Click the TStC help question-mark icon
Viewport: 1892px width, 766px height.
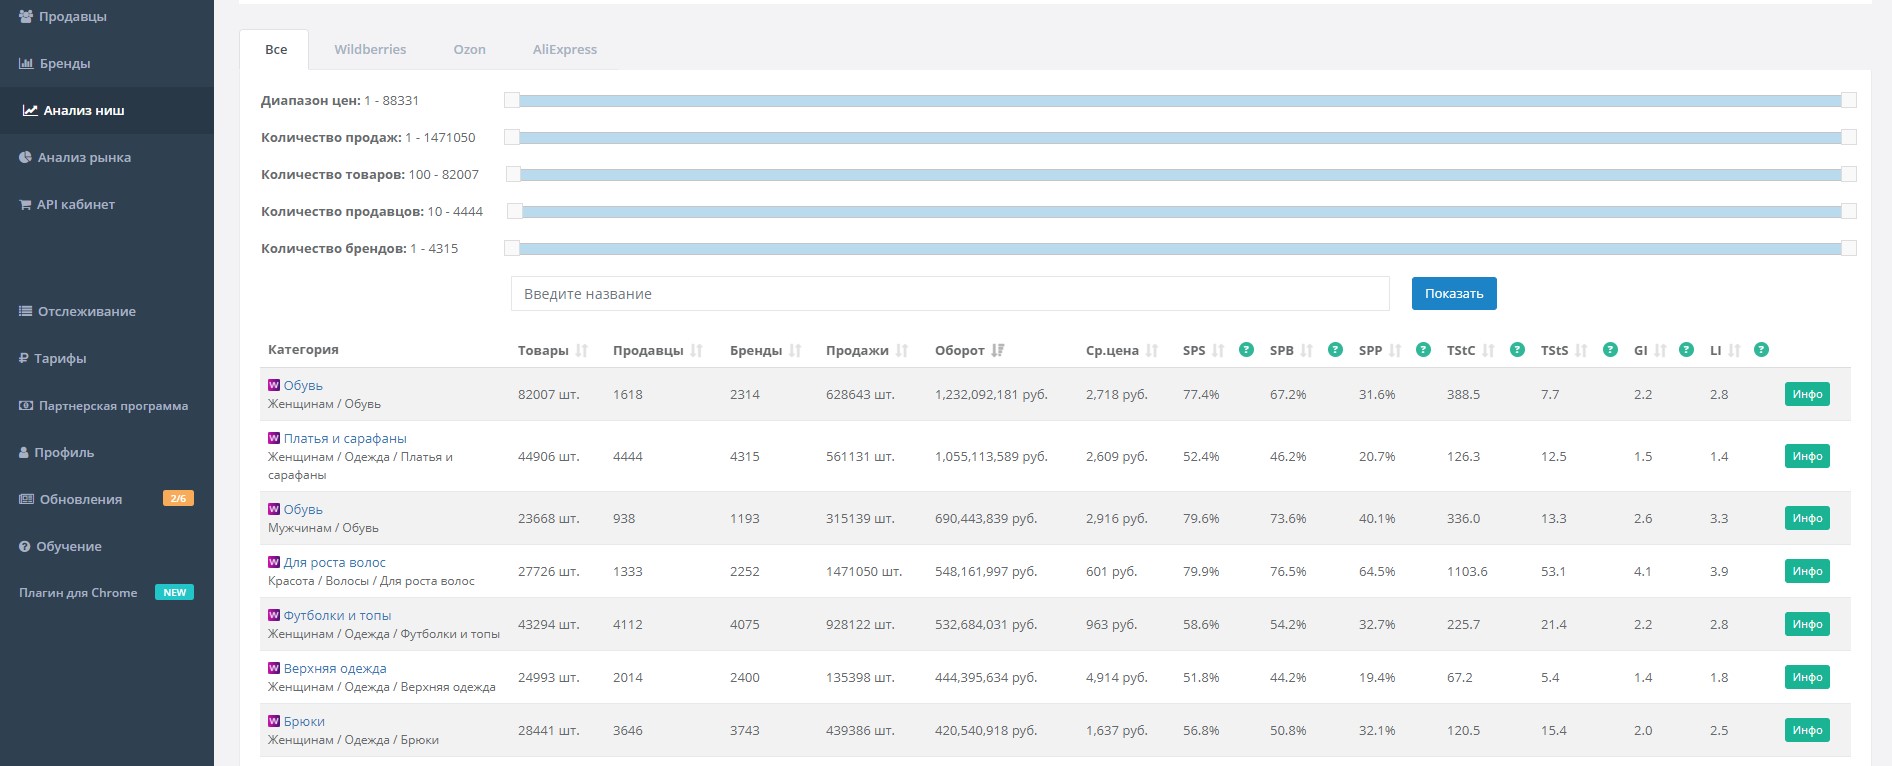pyautogui.click(x=1517, y=350)
